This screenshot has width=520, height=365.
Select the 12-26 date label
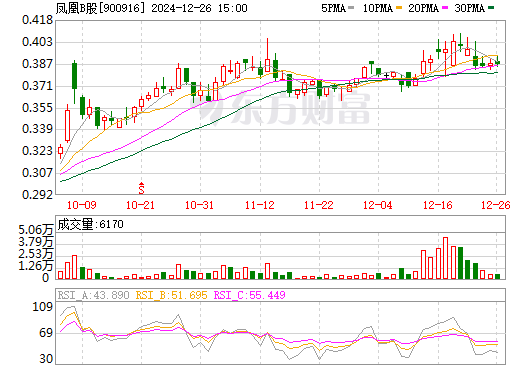496,205
